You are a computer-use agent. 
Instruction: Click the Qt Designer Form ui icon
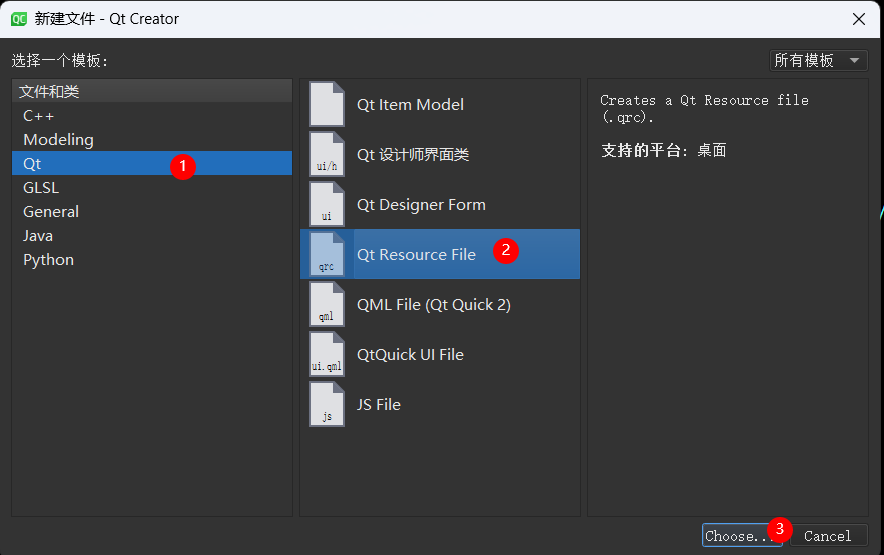tap(327, 204)
